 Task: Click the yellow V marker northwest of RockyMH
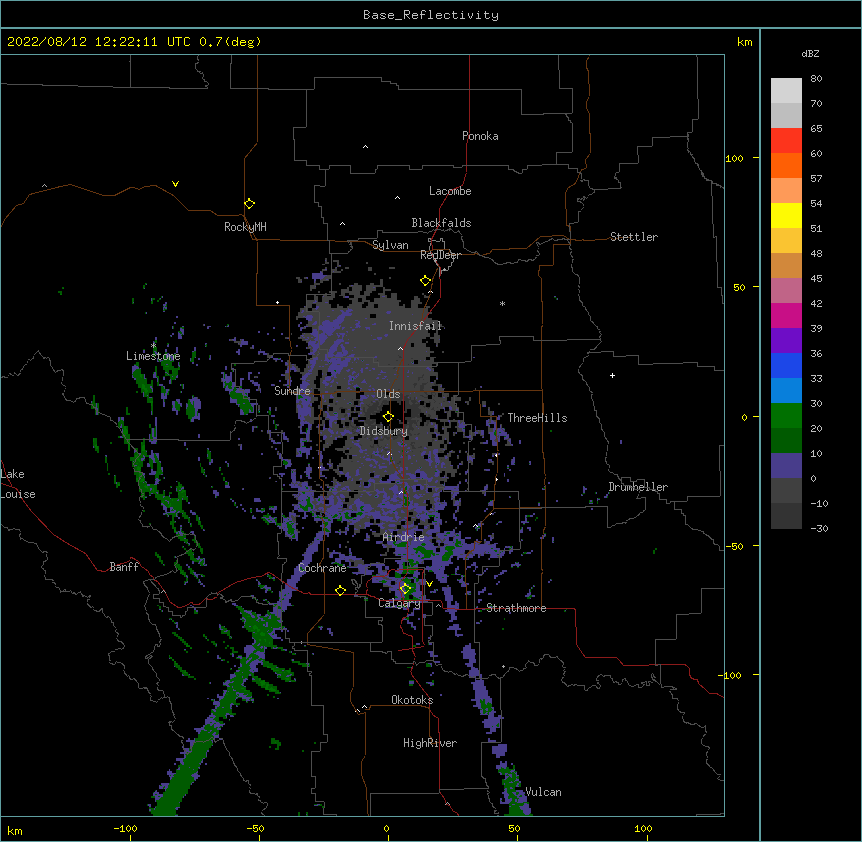(175, 184)
